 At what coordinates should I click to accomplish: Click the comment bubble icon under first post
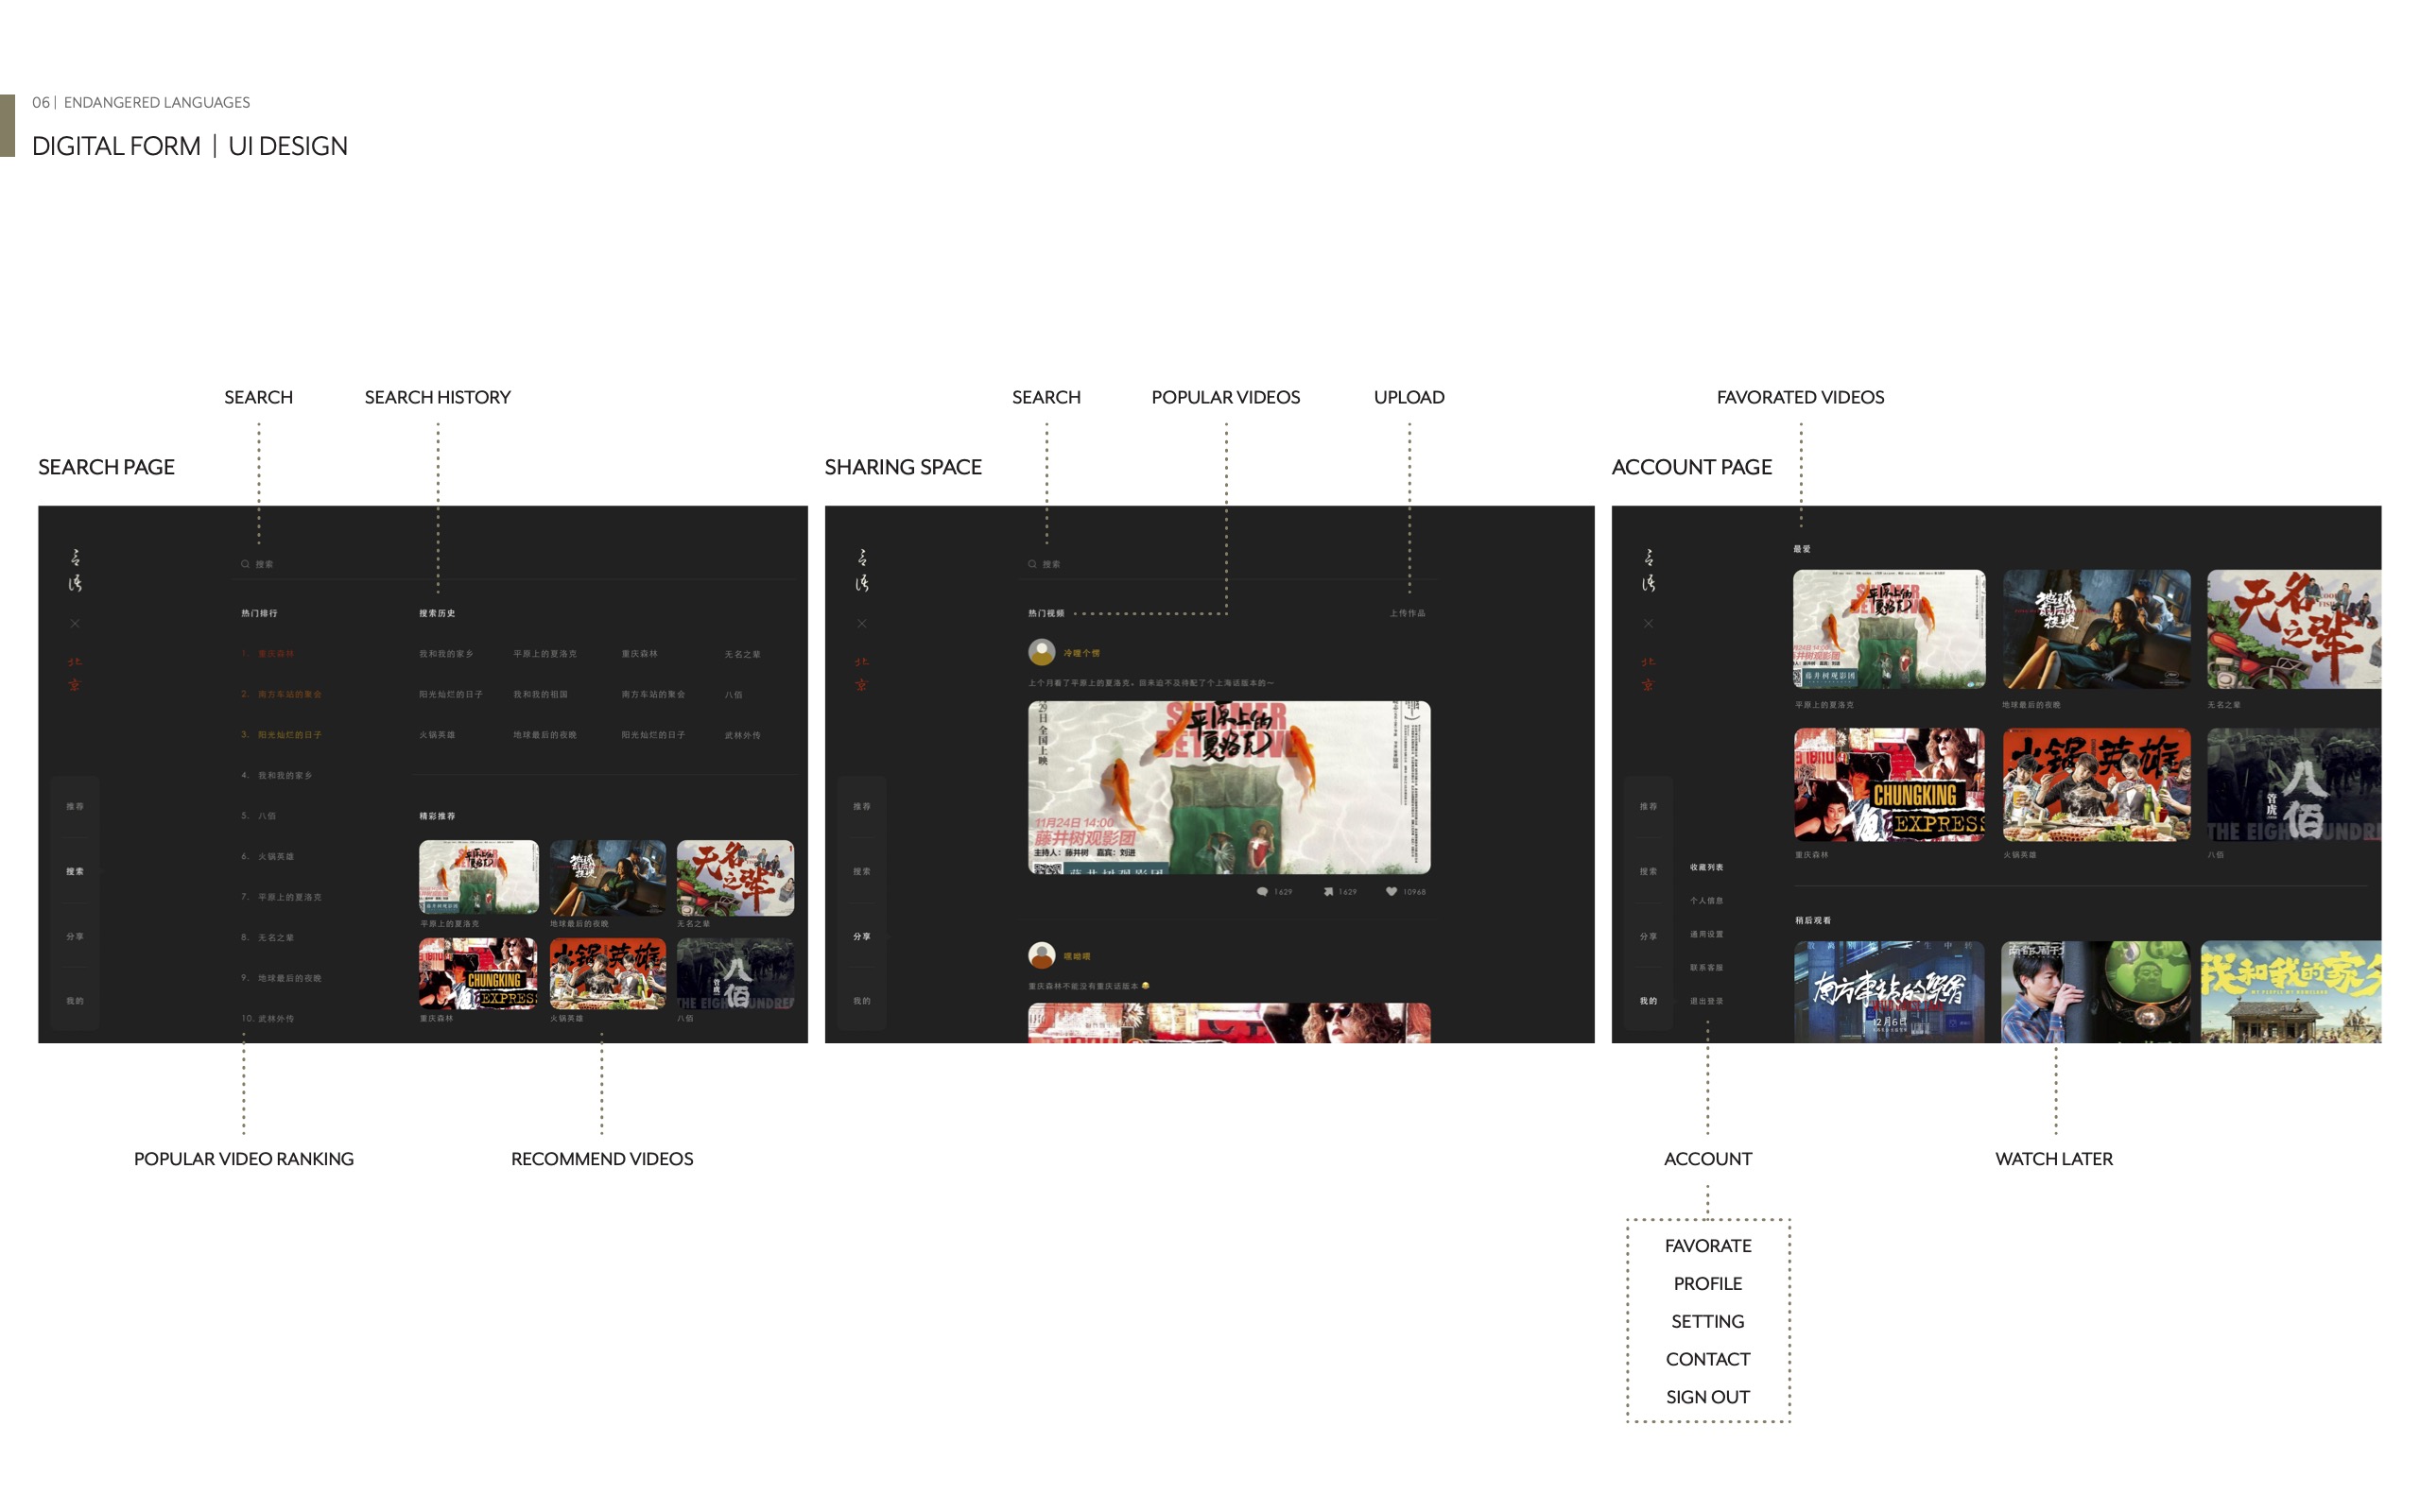pyautogui.click(x=1262, y=891)
